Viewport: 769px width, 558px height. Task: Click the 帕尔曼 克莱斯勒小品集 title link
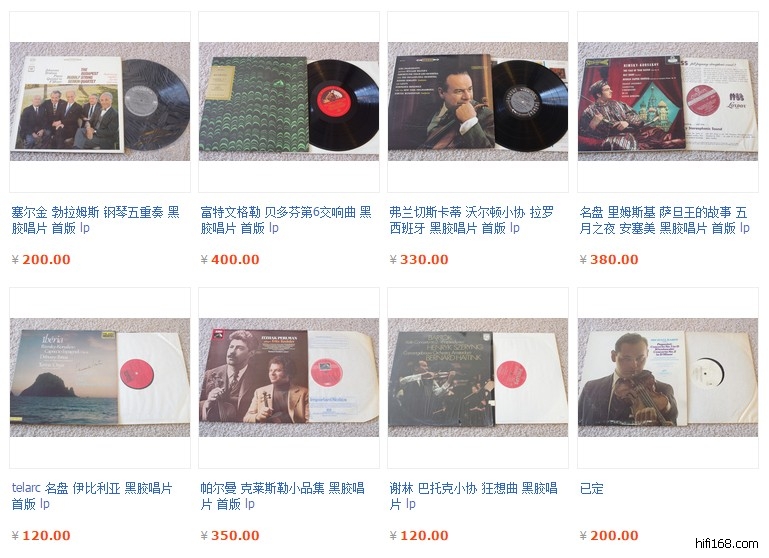282,496
